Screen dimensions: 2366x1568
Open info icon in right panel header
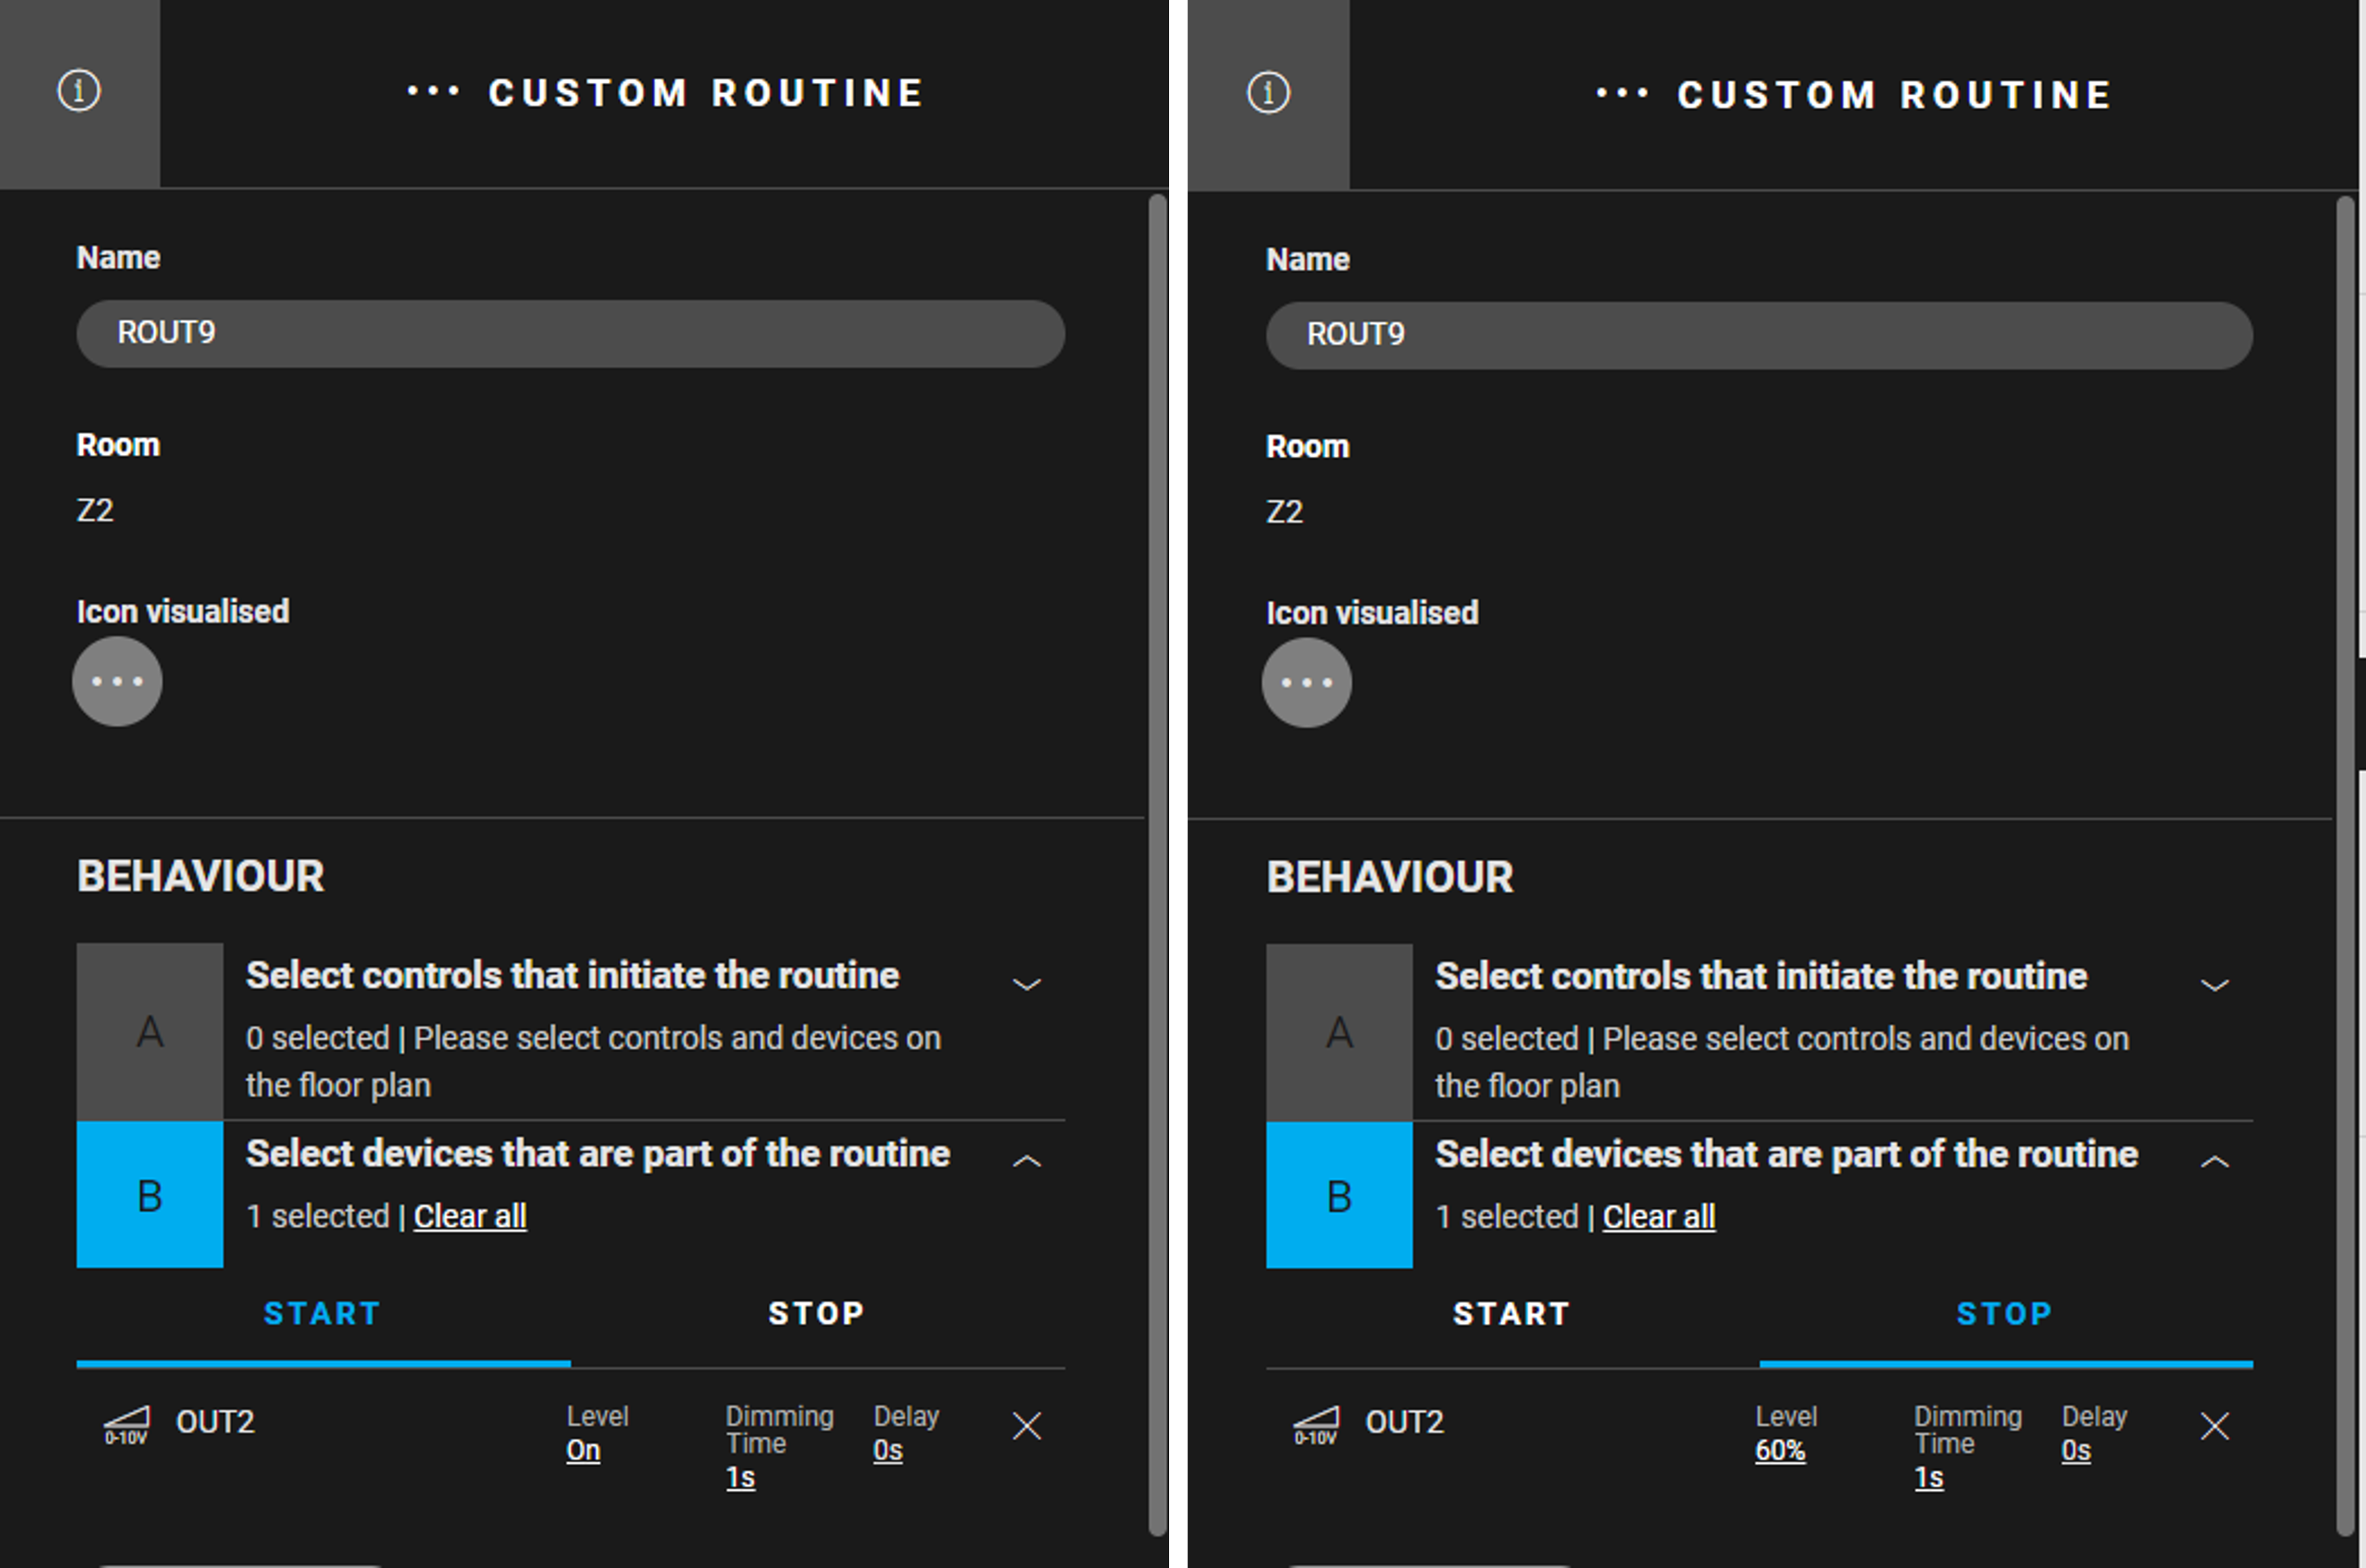click(1268, 93)
